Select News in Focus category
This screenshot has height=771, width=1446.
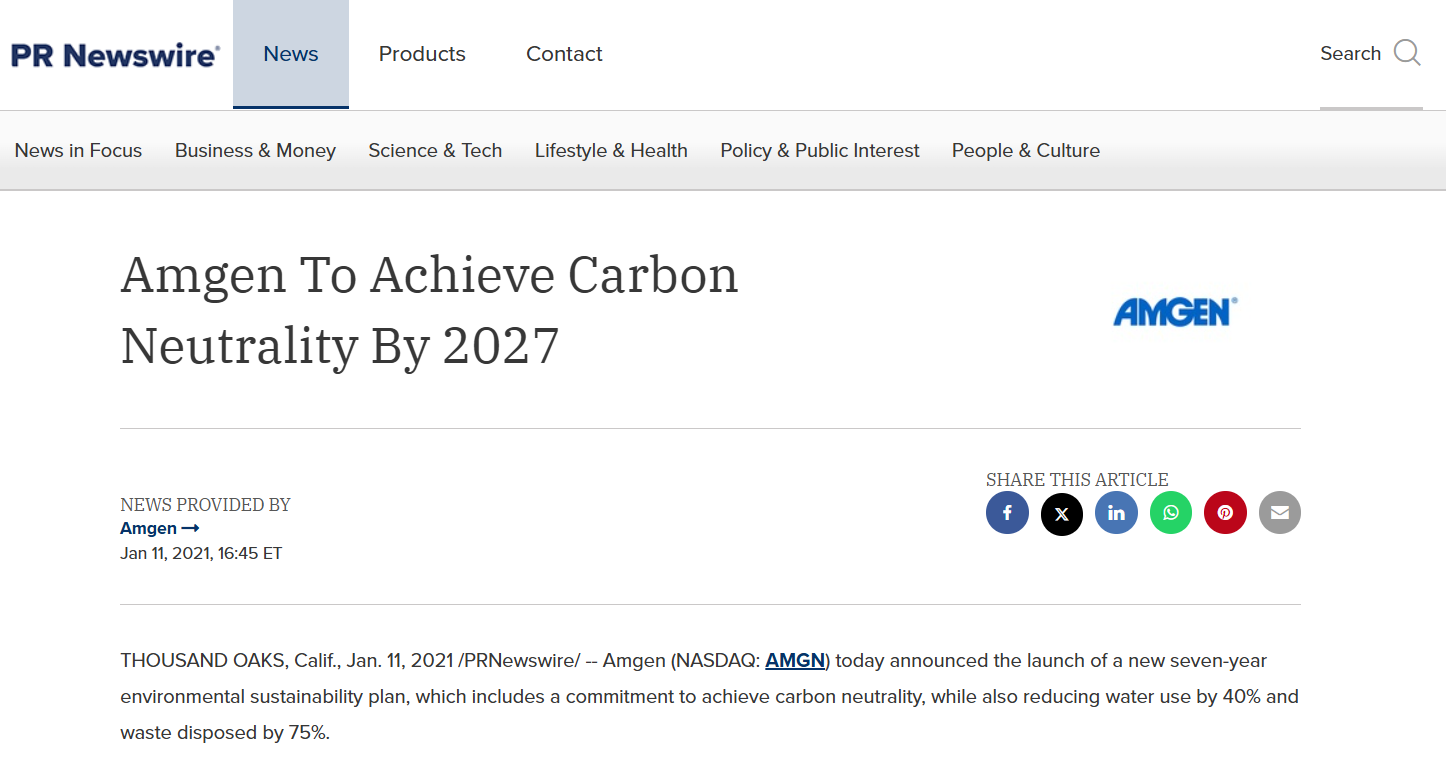(x=78, y=151)
